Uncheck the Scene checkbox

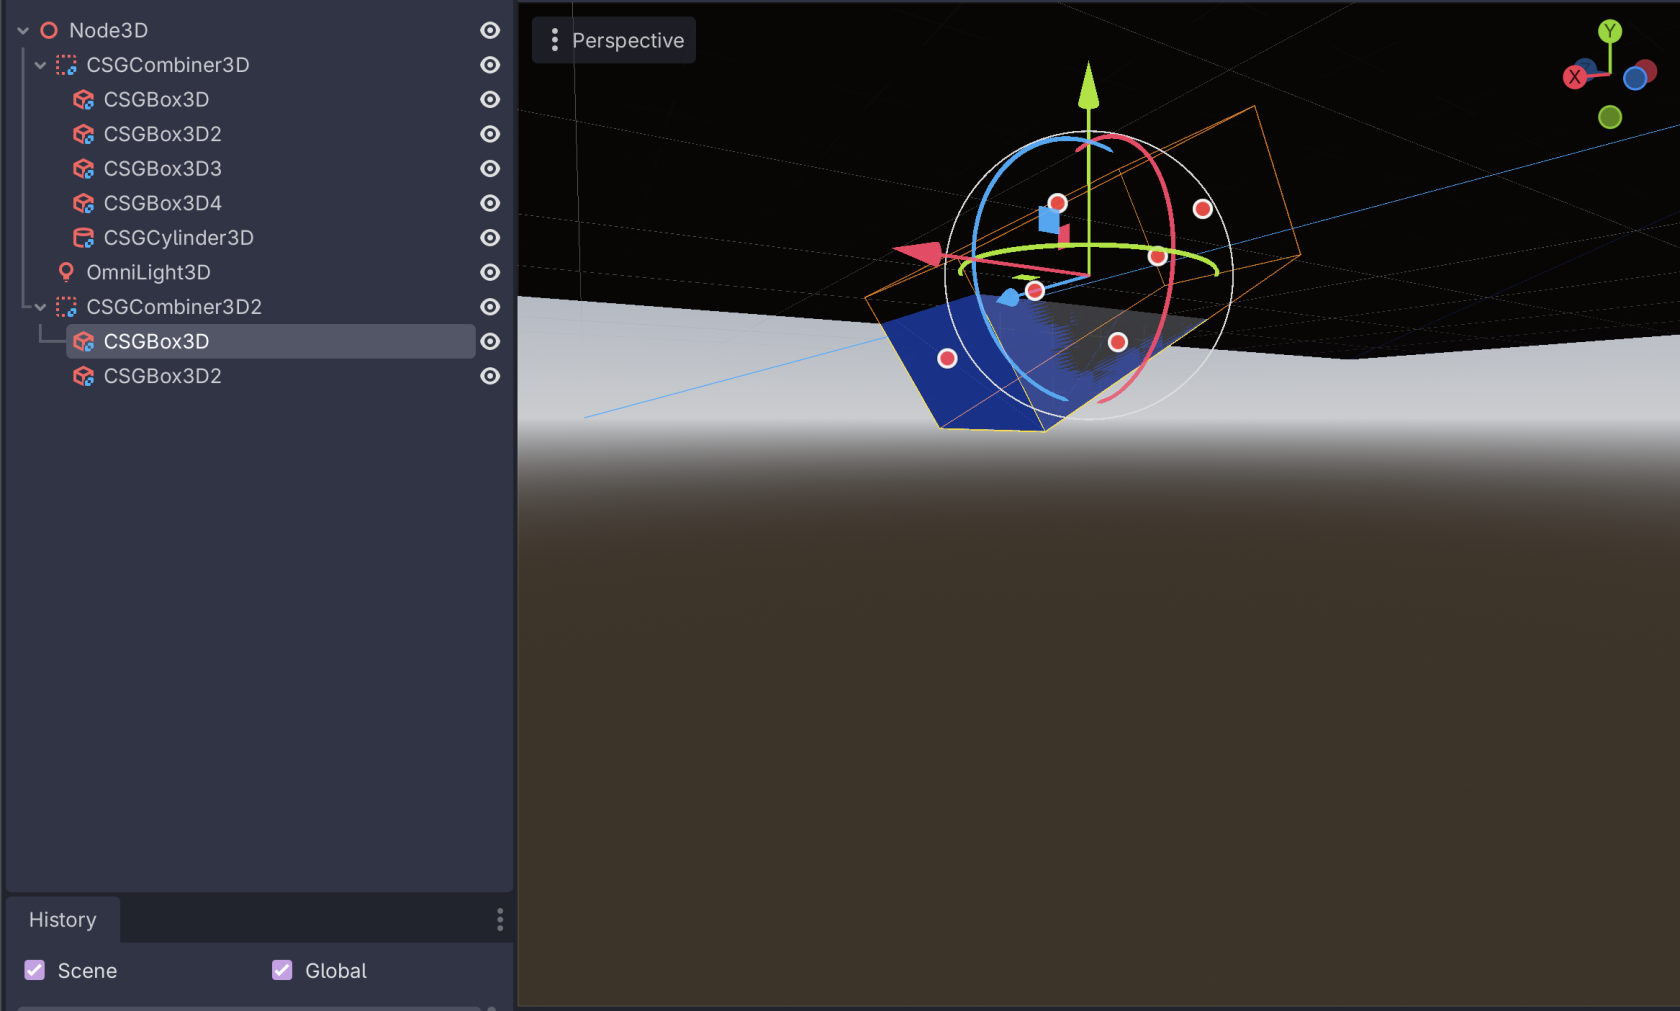coord(33,969)
